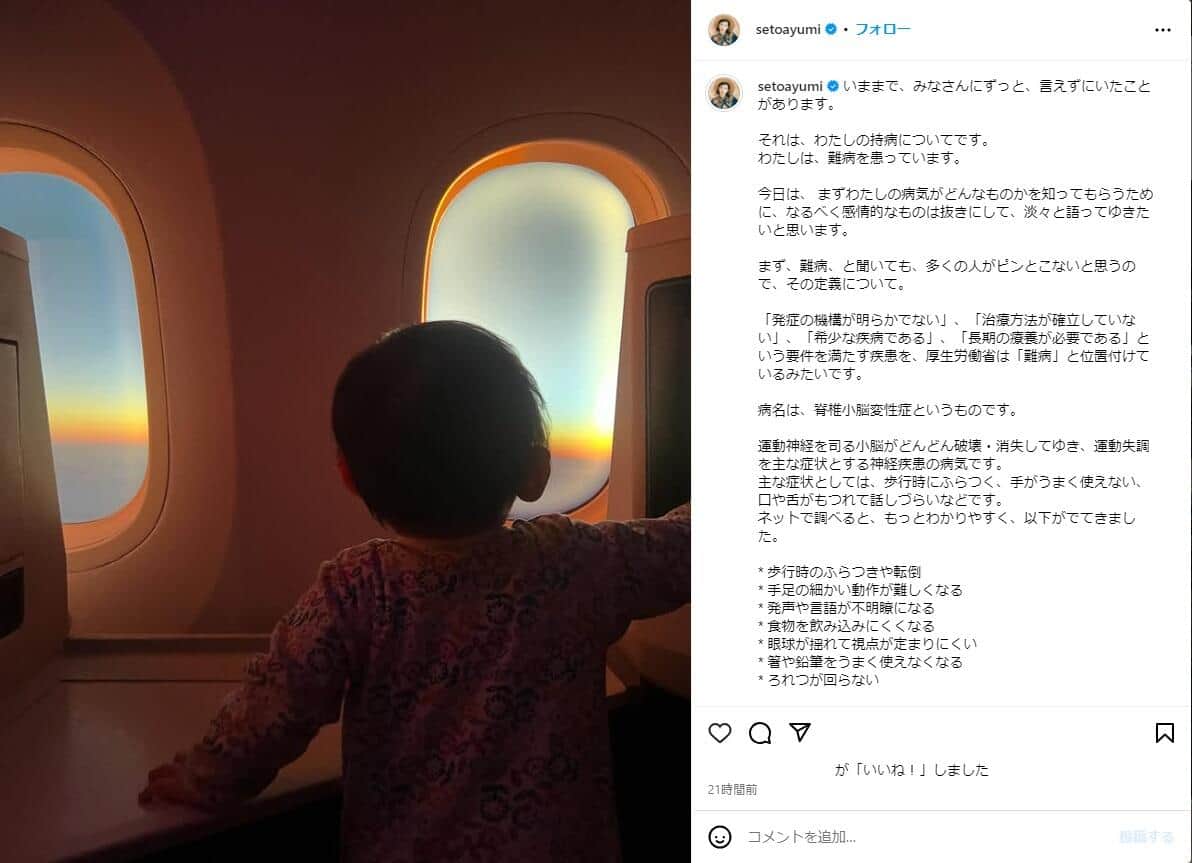Image resolution: width=1192 pixels, height=863 pixels.
Task: Click the 21時間前 timestamp
Action: point(732,789)
